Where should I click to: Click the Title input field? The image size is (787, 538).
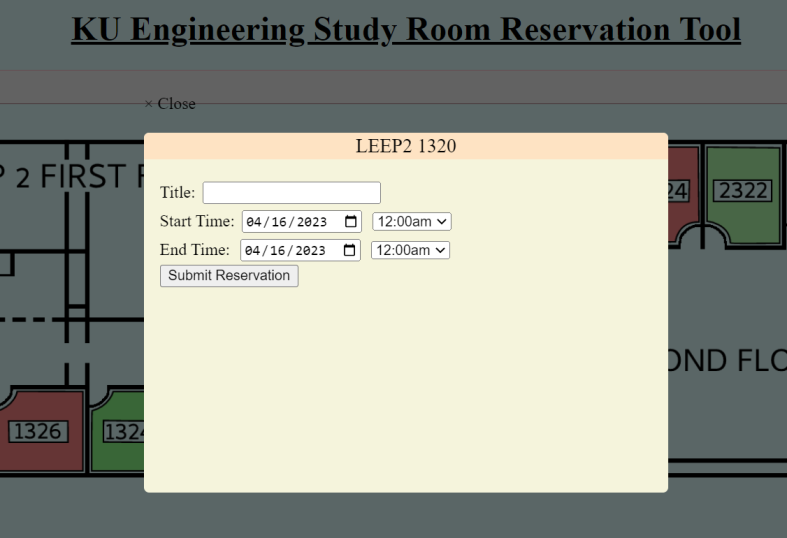(x=292, y=193)
